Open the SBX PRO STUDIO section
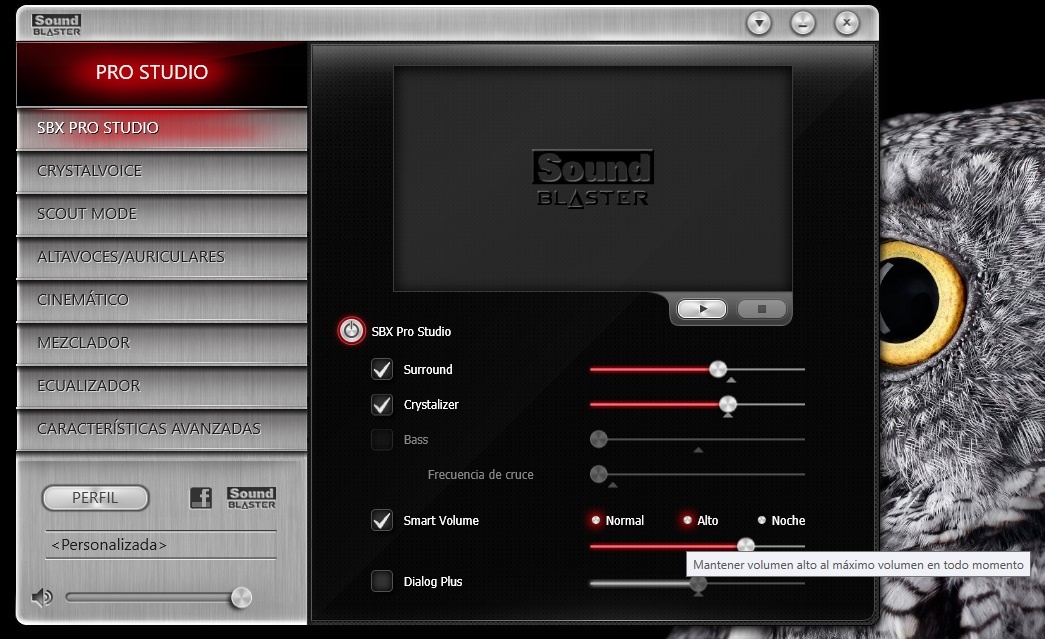The height and width of the screenshot is (639, 1045). pos(162,128)
